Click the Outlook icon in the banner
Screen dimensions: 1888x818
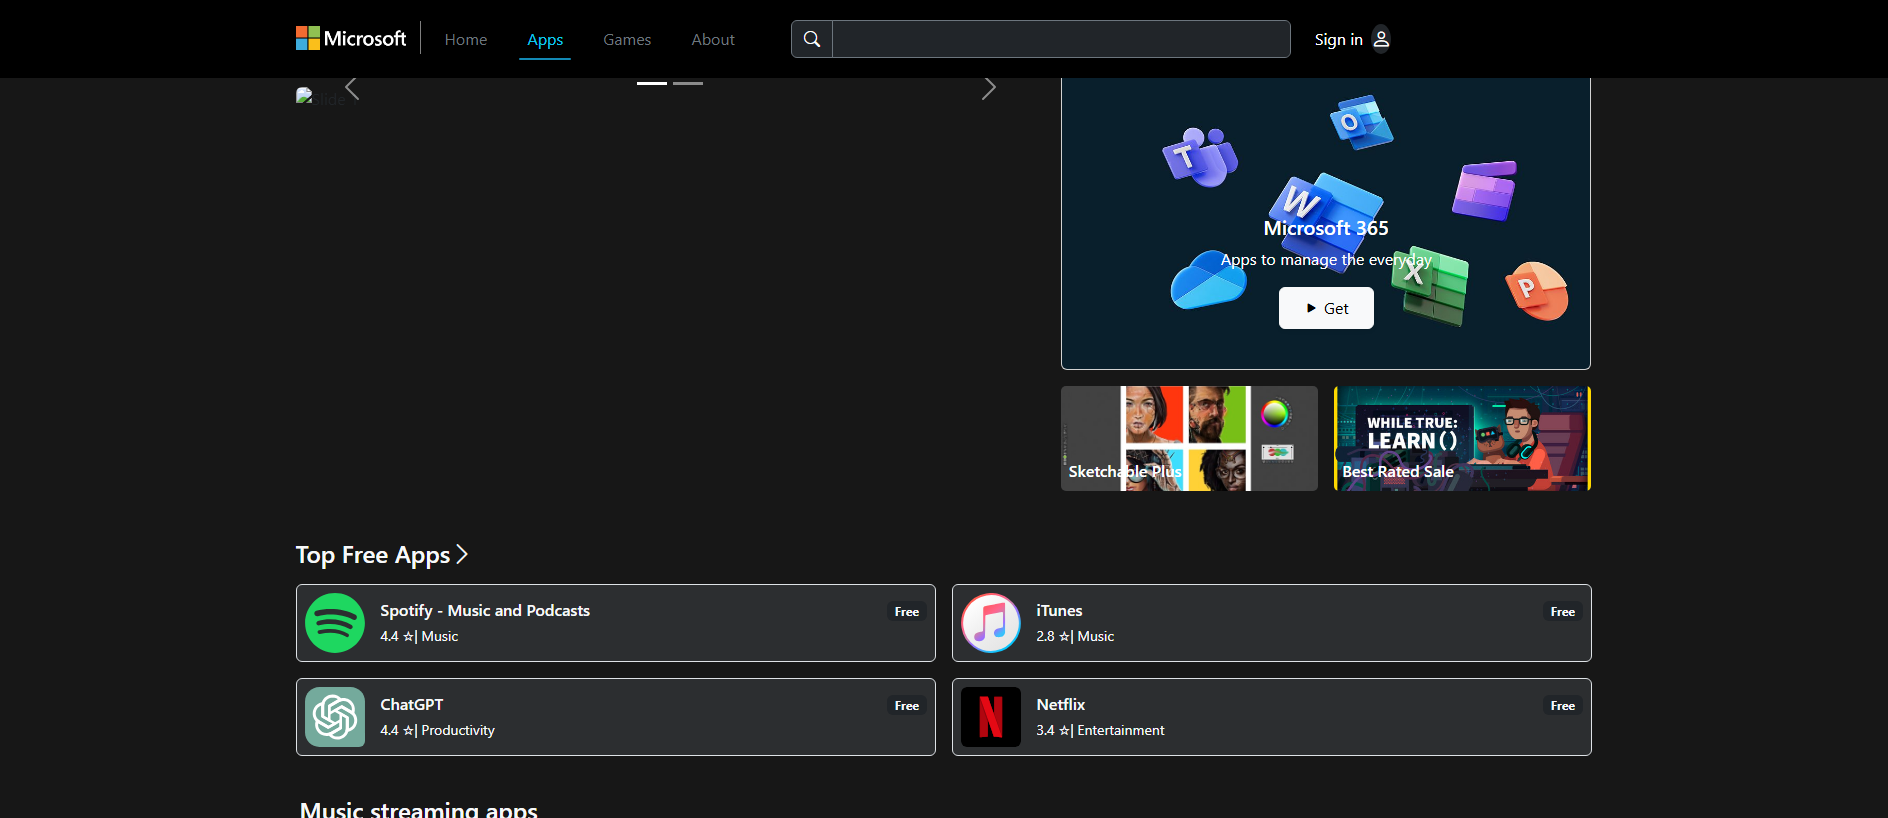tap(1361, 122)
